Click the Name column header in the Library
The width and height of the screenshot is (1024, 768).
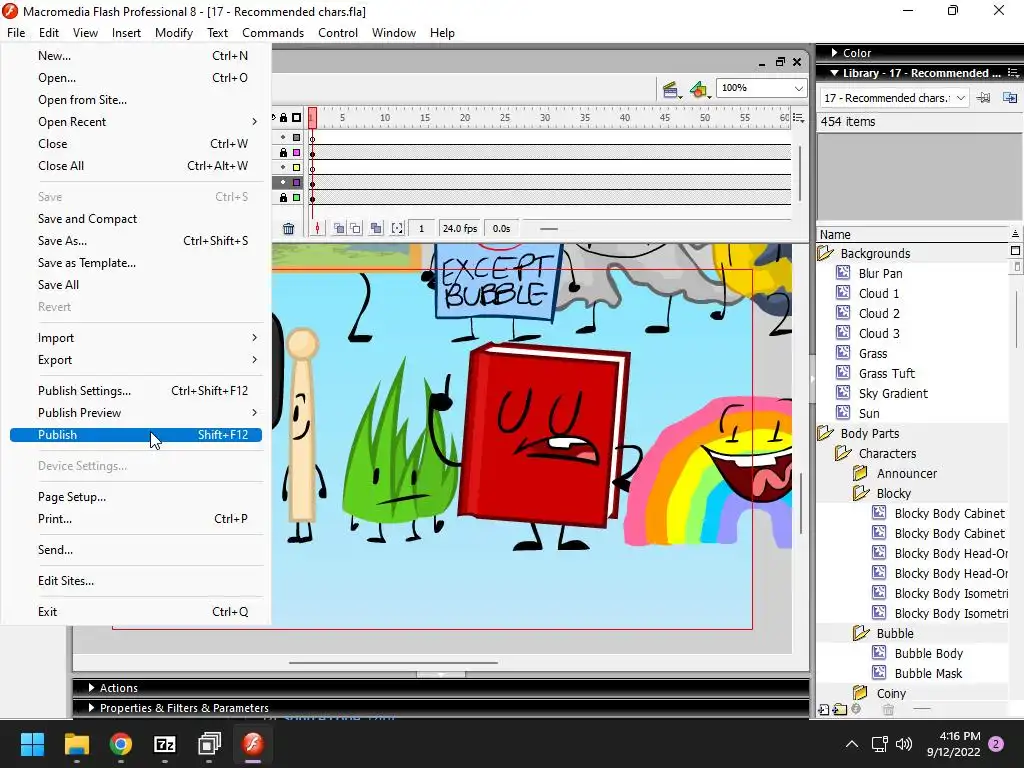click(913, 234)
